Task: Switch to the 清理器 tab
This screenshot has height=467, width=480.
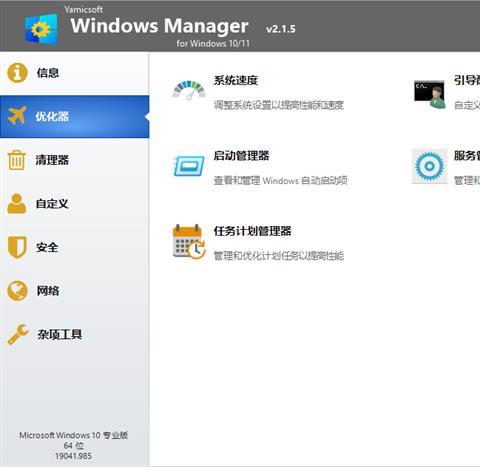Action: point(75,160)
